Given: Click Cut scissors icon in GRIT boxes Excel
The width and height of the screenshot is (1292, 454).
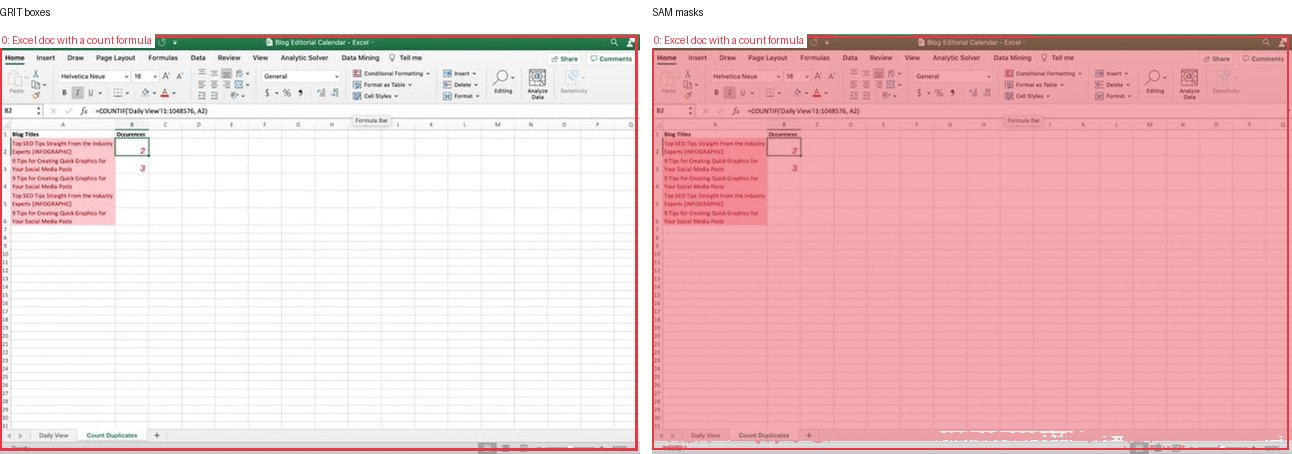Looking at the screenshot, I should click(x=36, y=74).
